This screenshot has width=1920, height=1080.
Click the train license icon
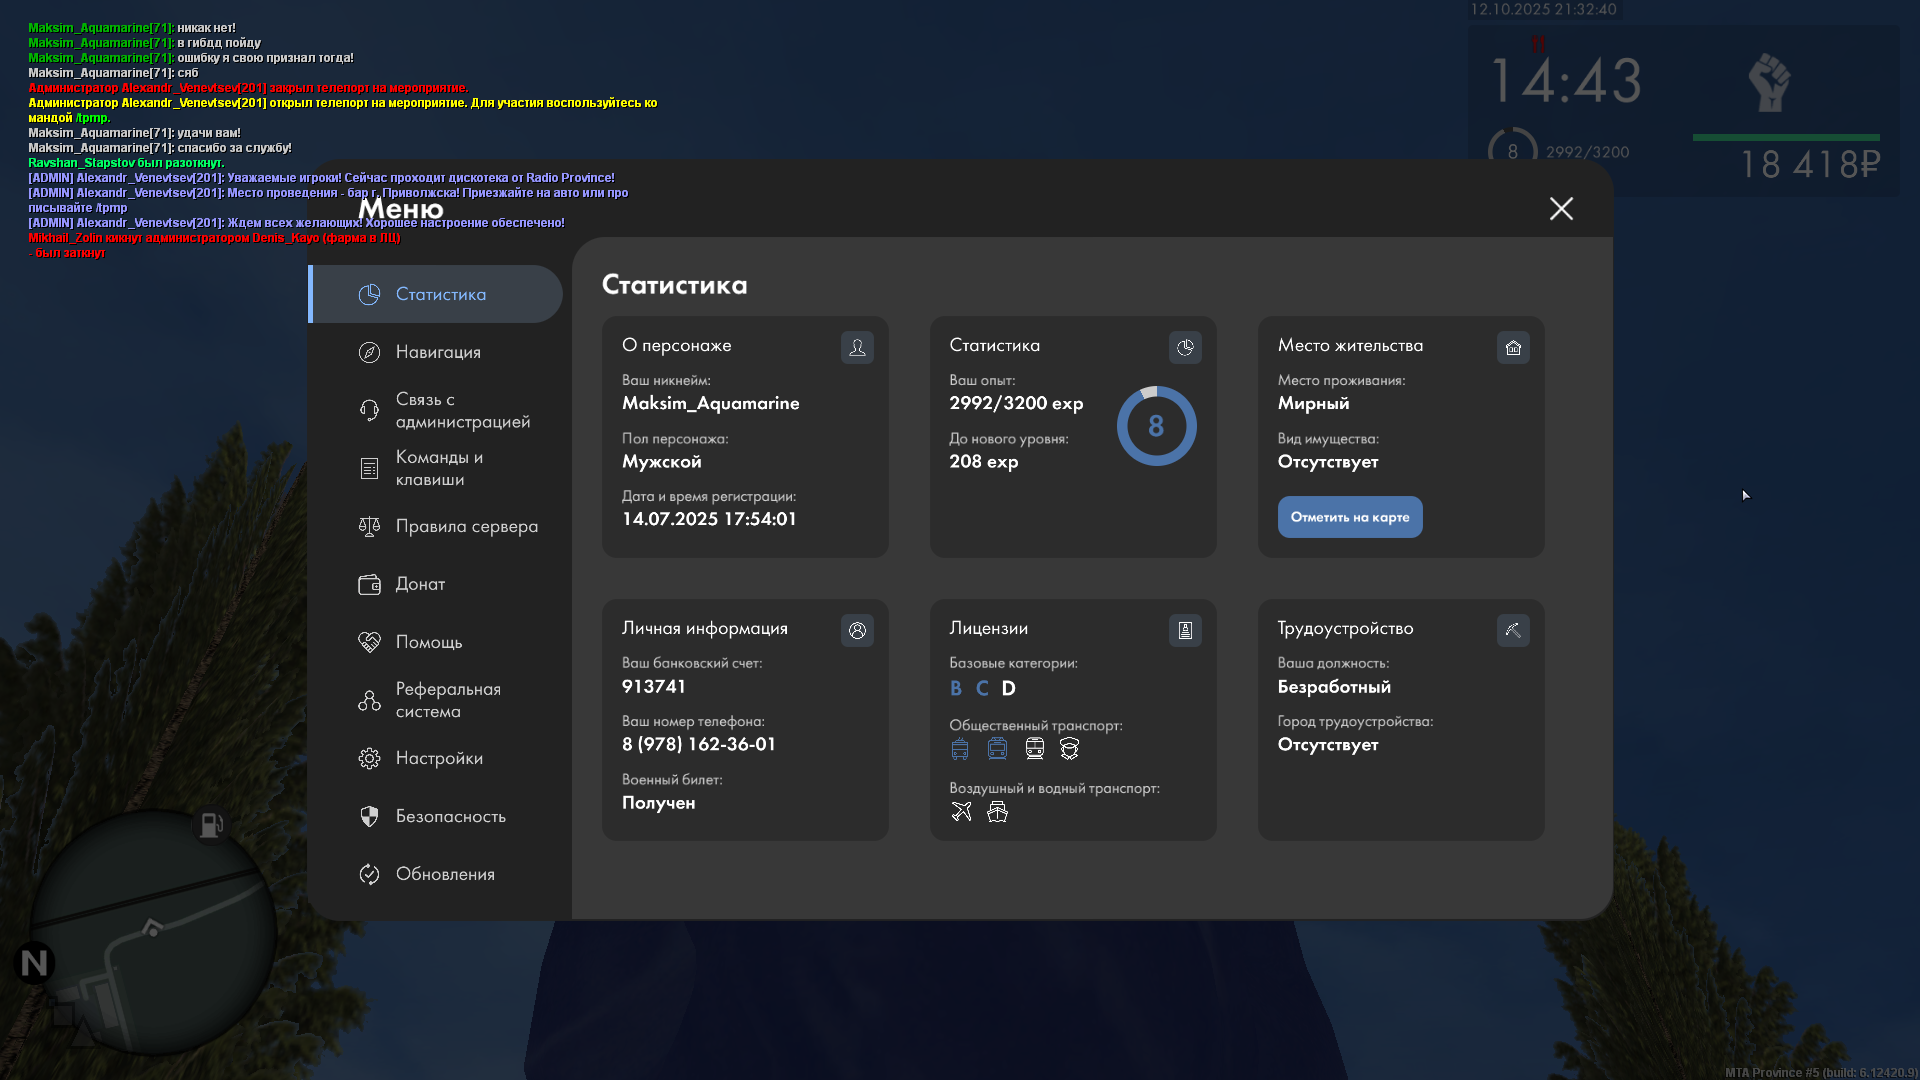(x=1034, y=748)
